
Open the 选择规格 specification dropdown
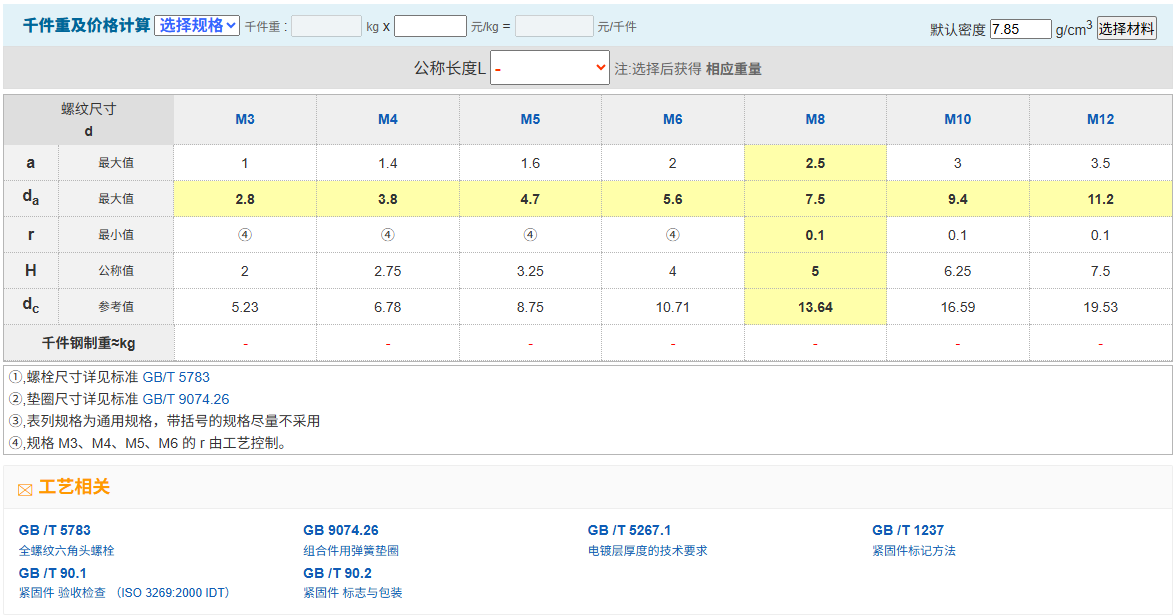(x=197, y=26)
